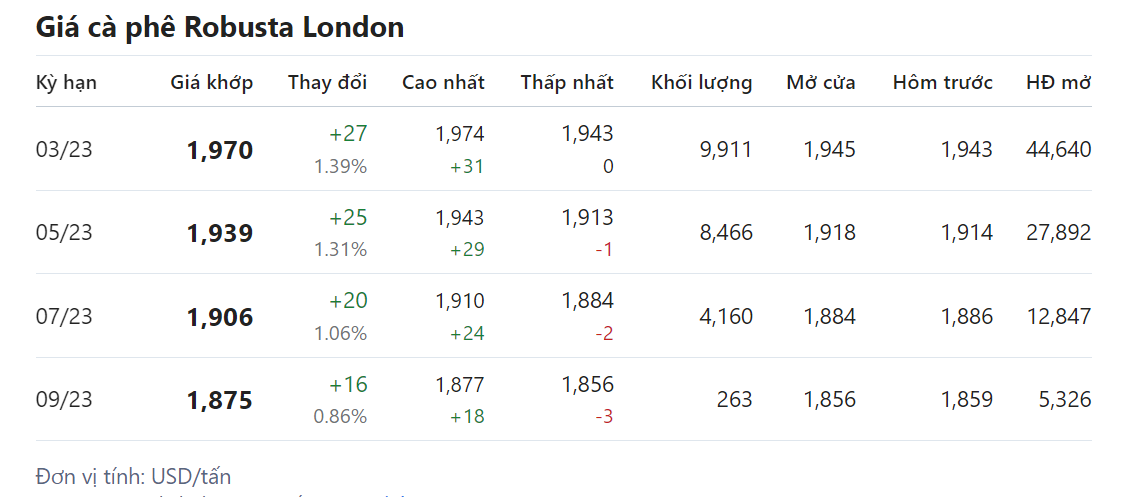Select the 03/23 contract term row

[x=64, y=150]
